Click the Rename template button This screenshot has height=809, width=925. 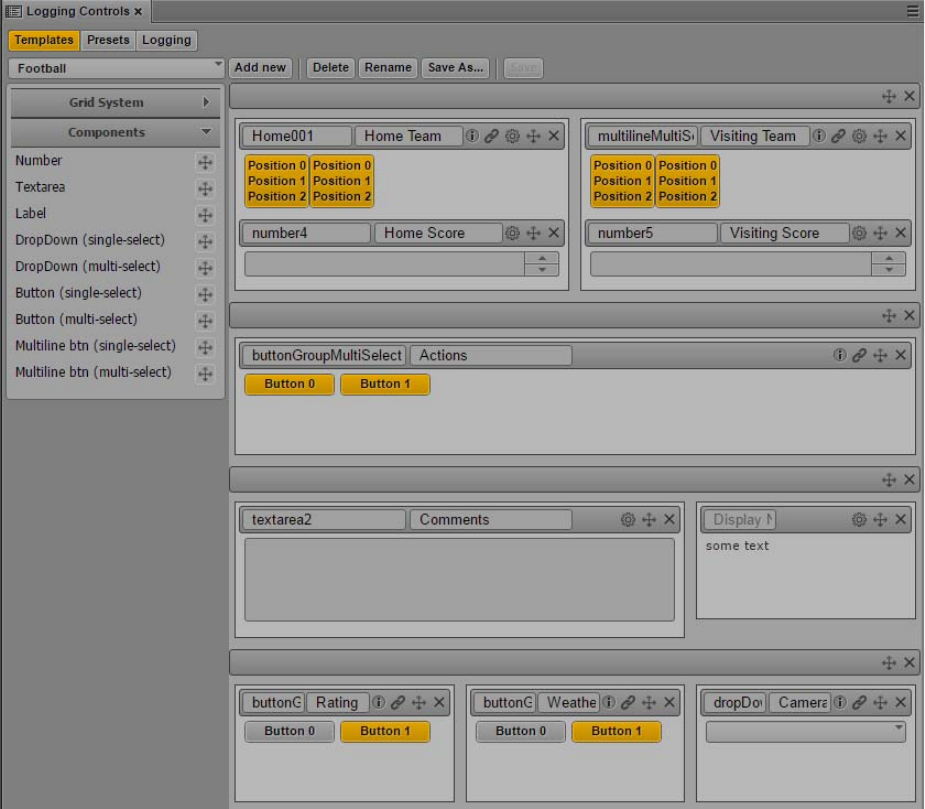click(x=388, y=68)
